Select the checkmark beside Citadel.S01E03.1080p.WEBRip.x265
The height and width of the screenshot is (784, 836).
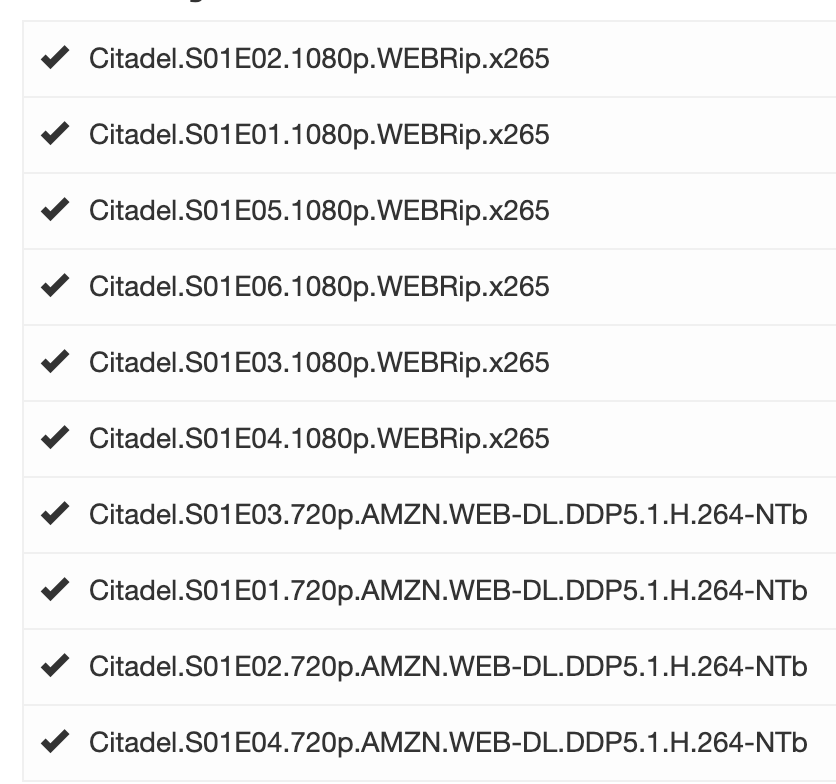click(55, 361)
